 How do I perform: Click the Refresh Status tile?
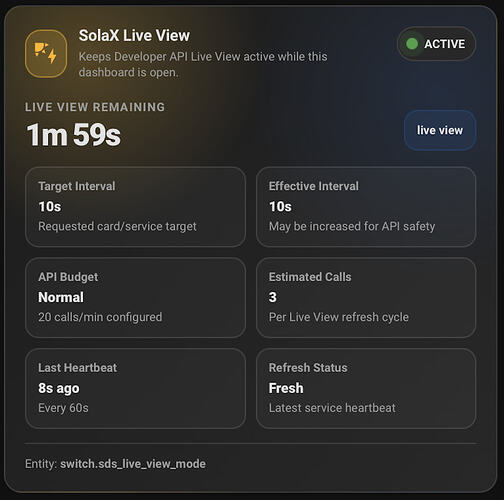point(366,388)
